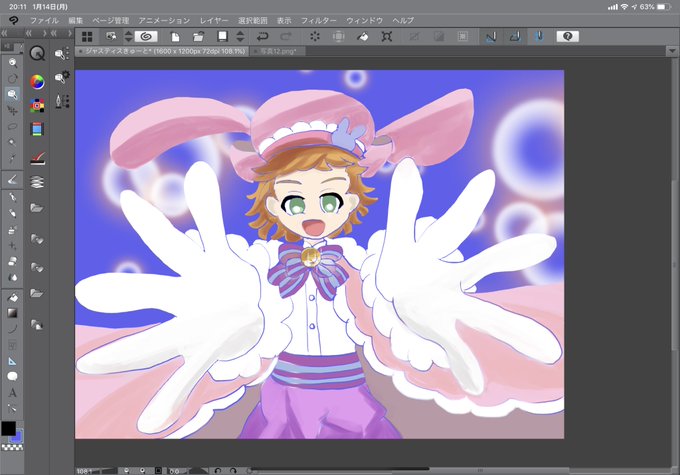680x475 pixels.
Task: Select the Ruler triangle tool
Action: point(13,361)
